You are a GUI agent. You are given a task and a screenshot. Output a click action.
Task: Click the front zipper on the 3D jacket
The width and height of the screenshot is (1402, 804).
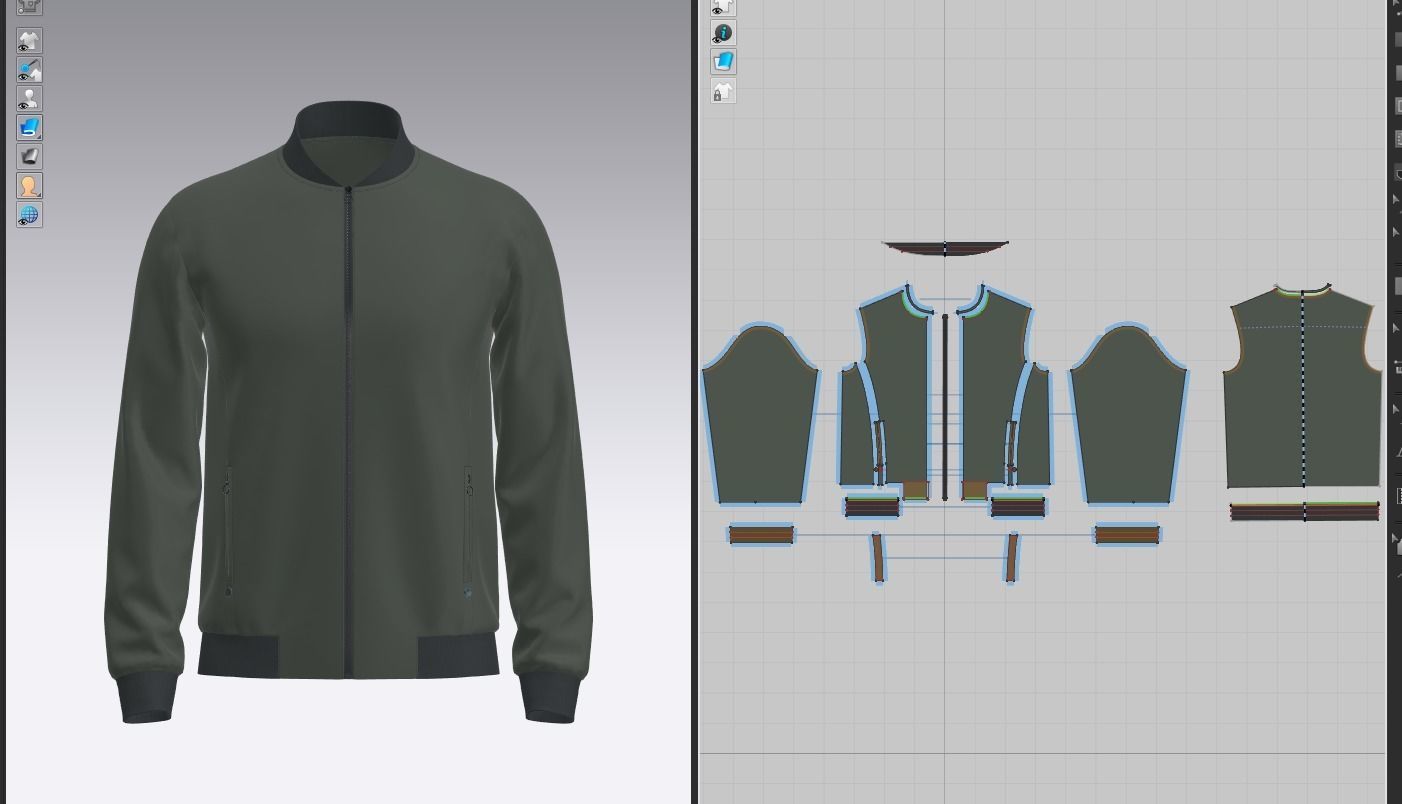point(348,430)
